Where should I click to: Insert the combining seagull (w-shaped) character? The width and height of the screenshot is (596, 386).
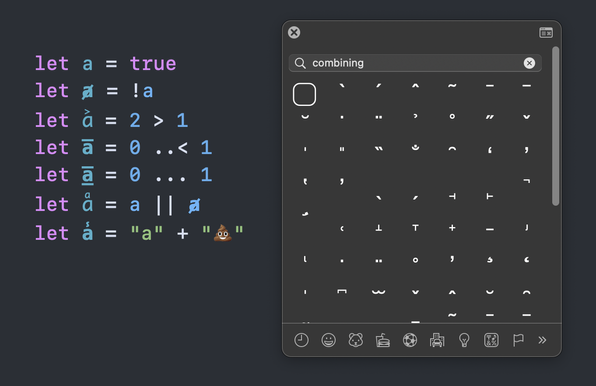(379, 292)
